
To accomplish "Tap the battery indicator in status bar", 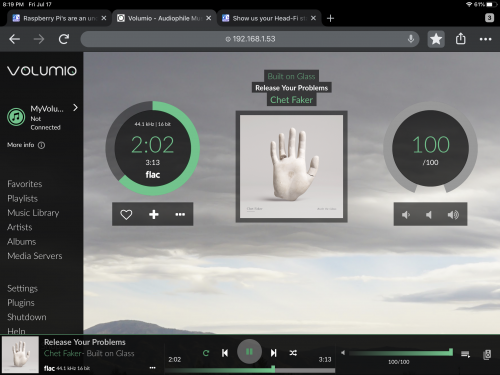I will [490, 4].
